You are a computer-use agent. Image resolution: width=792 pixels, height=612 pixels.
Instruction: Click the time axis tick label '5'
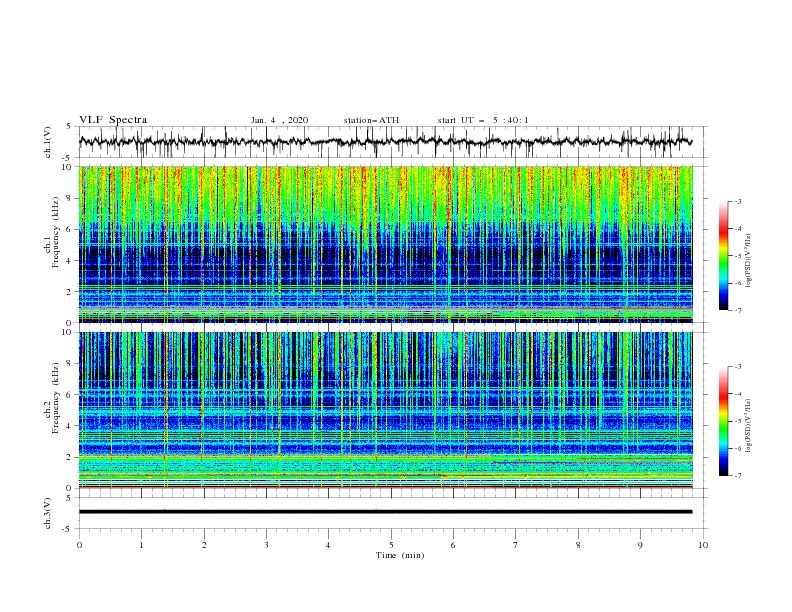click(391, 545)
